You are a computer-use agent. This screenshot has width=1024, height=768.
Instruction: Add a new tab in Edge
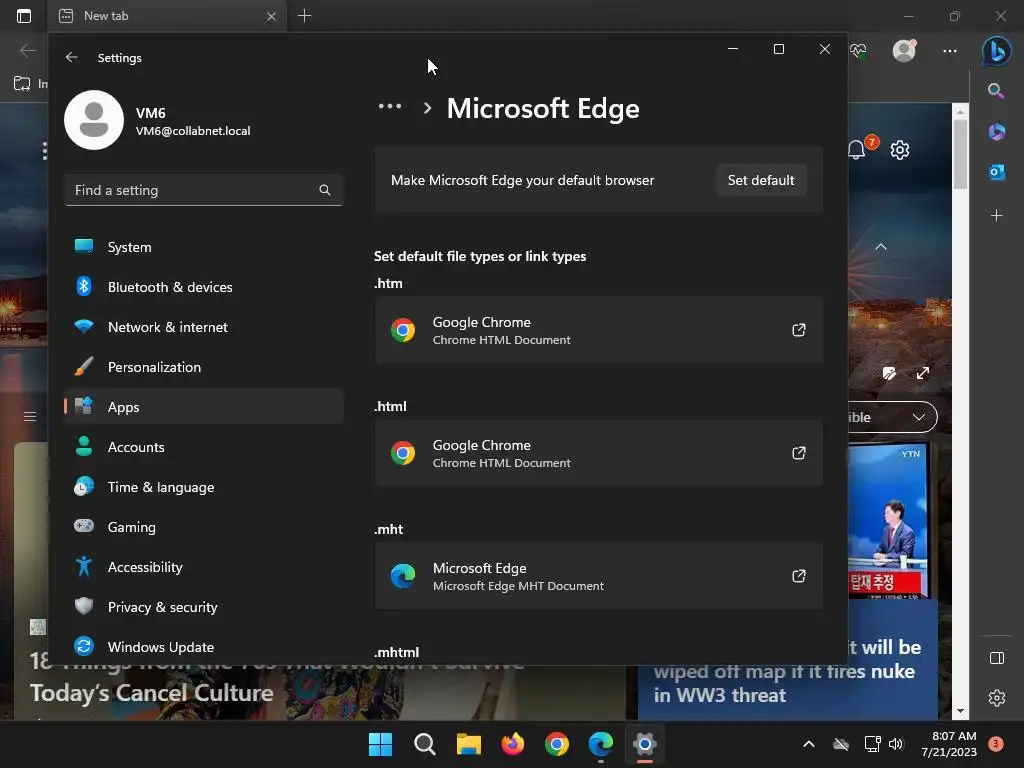(x=304, y=16)
